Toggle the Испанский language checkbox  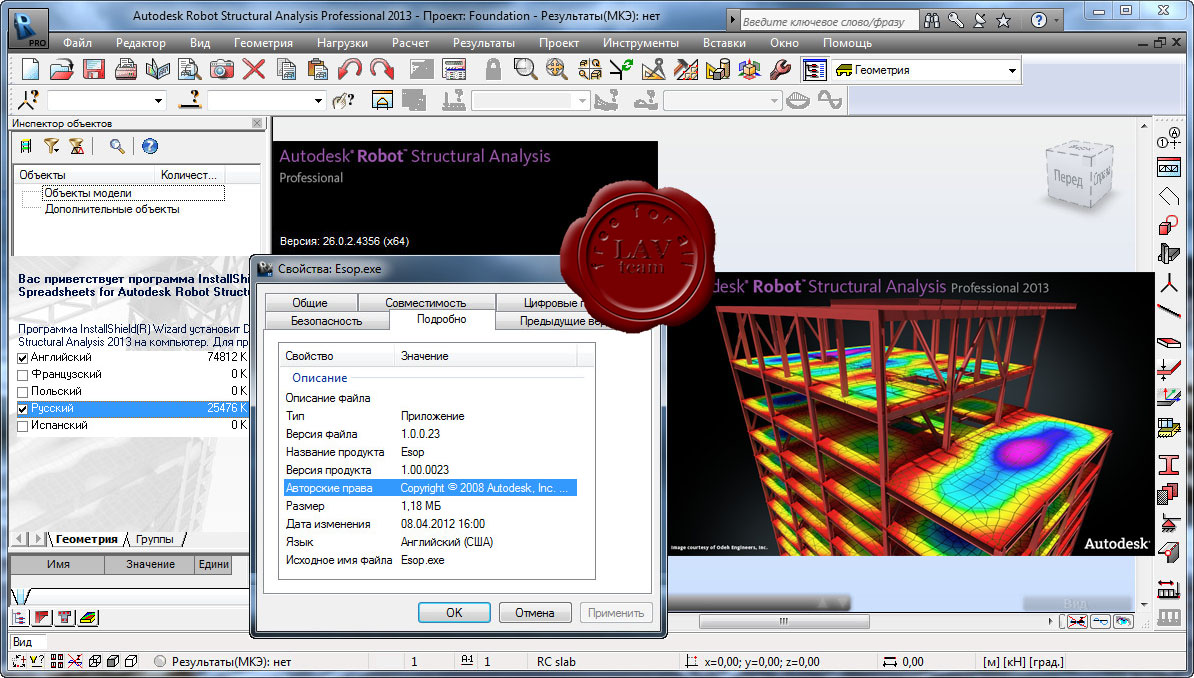point(23,426)
